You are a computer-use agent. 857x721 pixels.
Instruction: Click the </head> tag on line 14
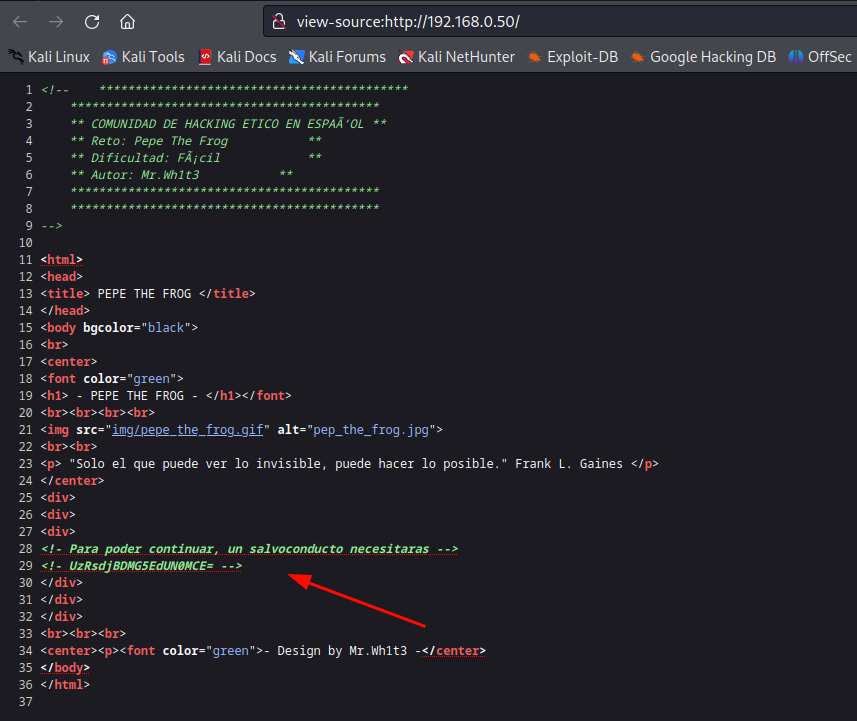pyautogui.click(x=65, y=310)
